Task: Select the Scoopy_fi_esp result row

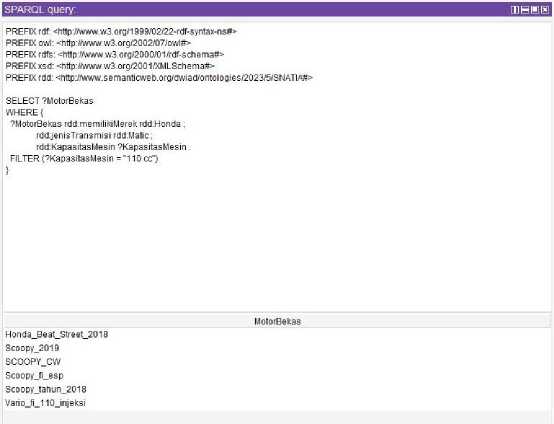Action: tap(277, 376)
